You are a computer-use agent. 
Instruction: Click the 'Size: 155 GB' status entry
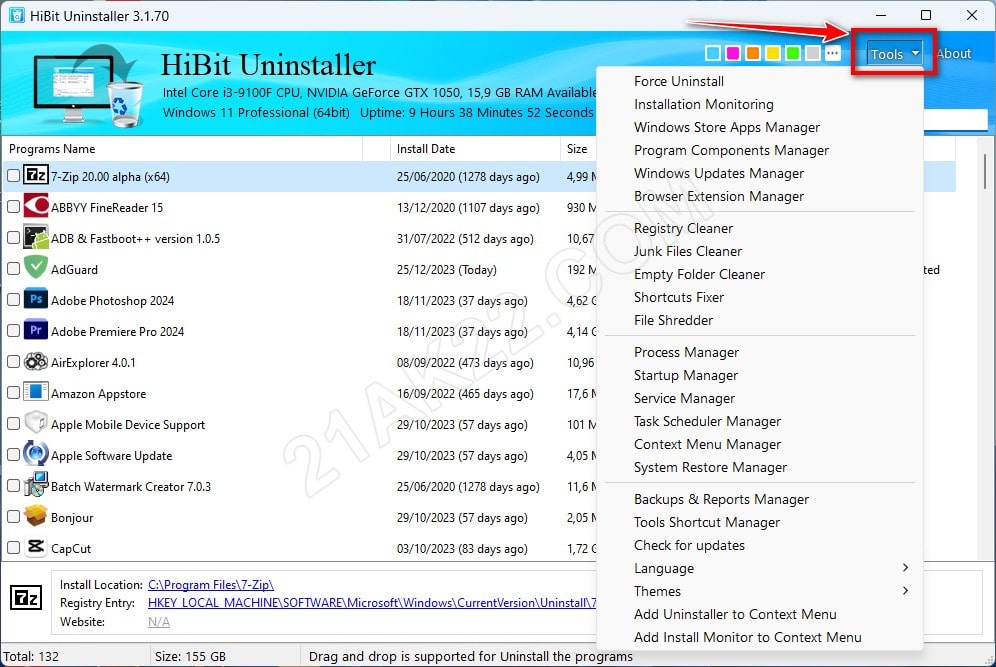(190, 656)
